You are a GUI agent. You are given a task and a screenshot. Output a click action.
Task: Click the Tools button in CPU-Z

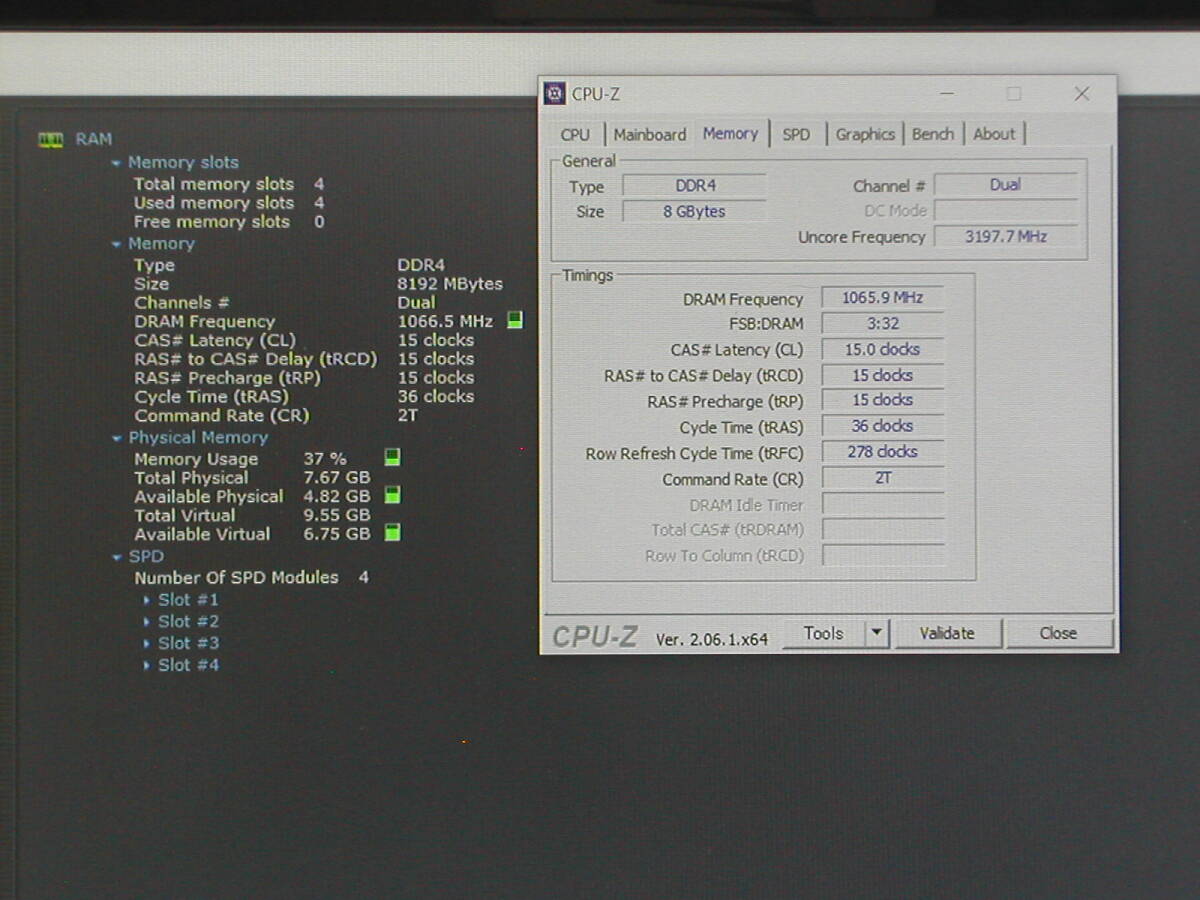point(824,633)
